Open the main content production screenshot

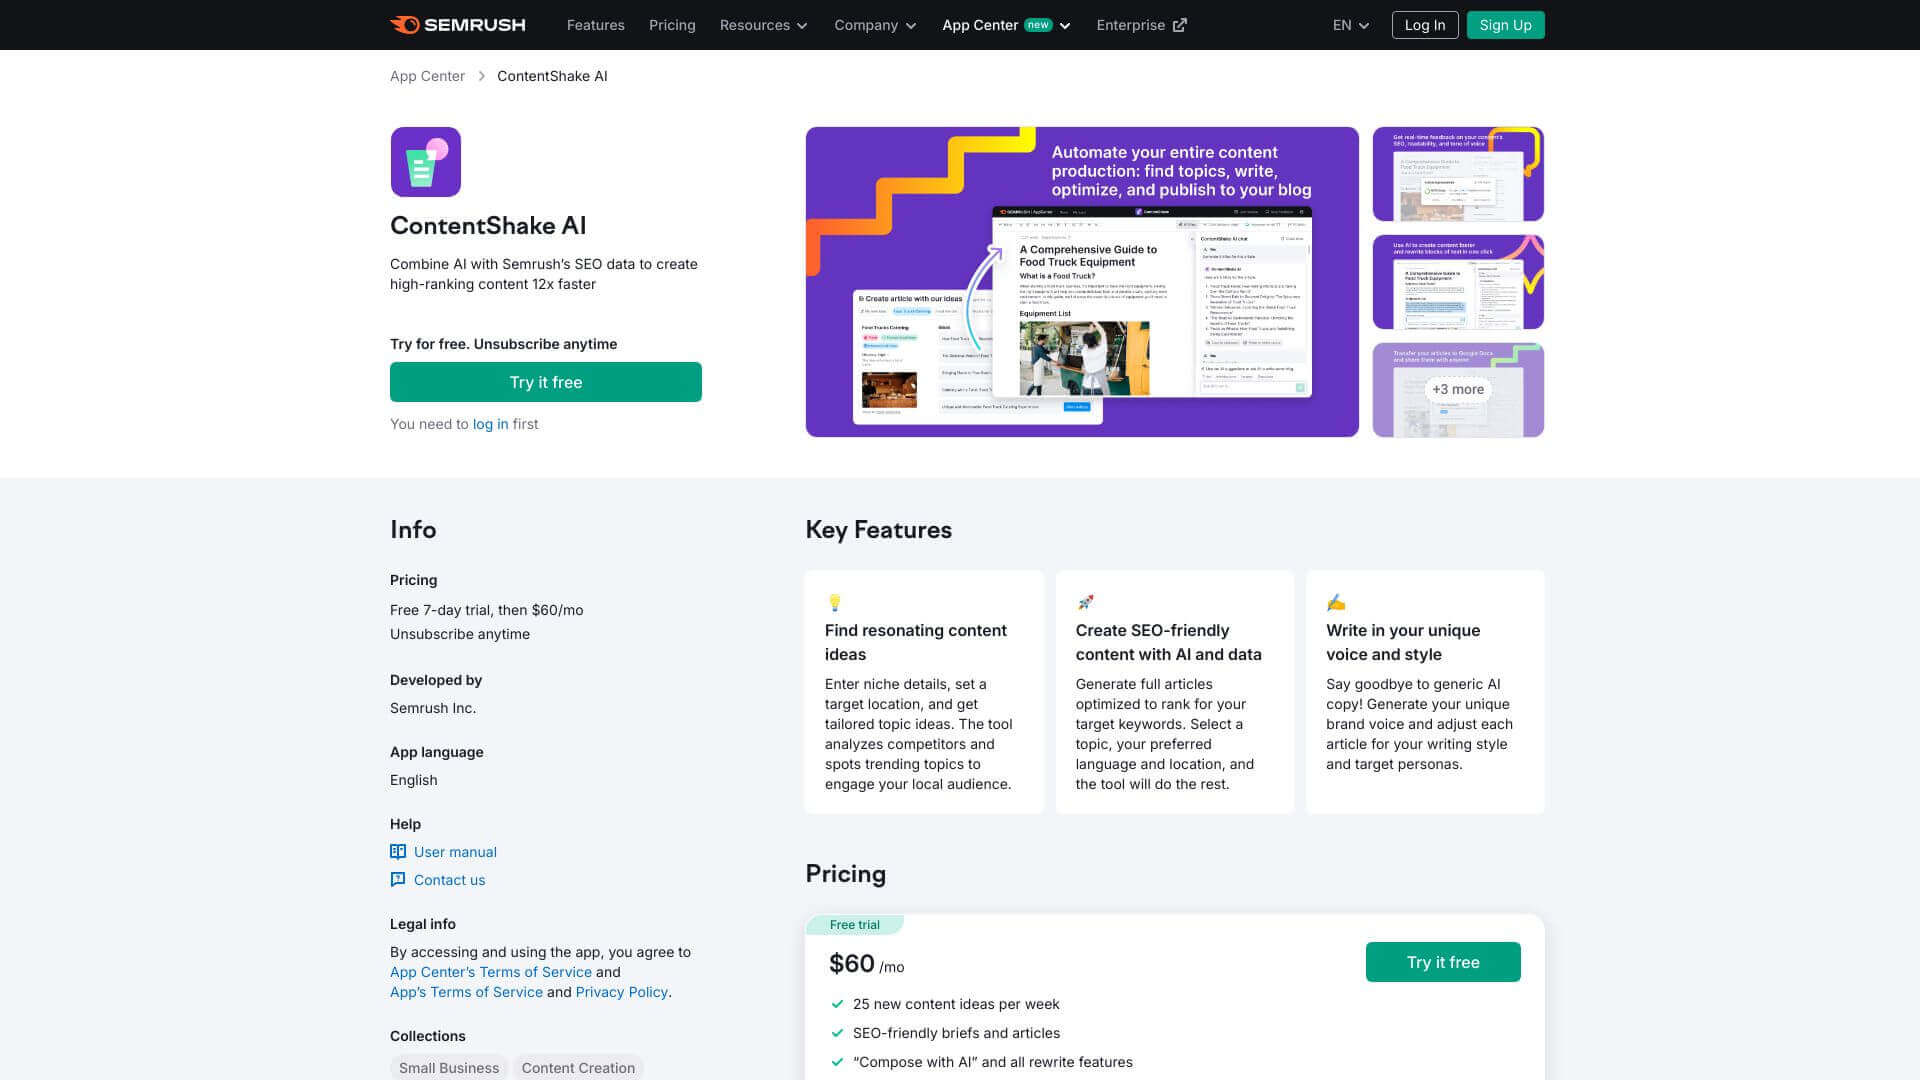click(1082, 282)
